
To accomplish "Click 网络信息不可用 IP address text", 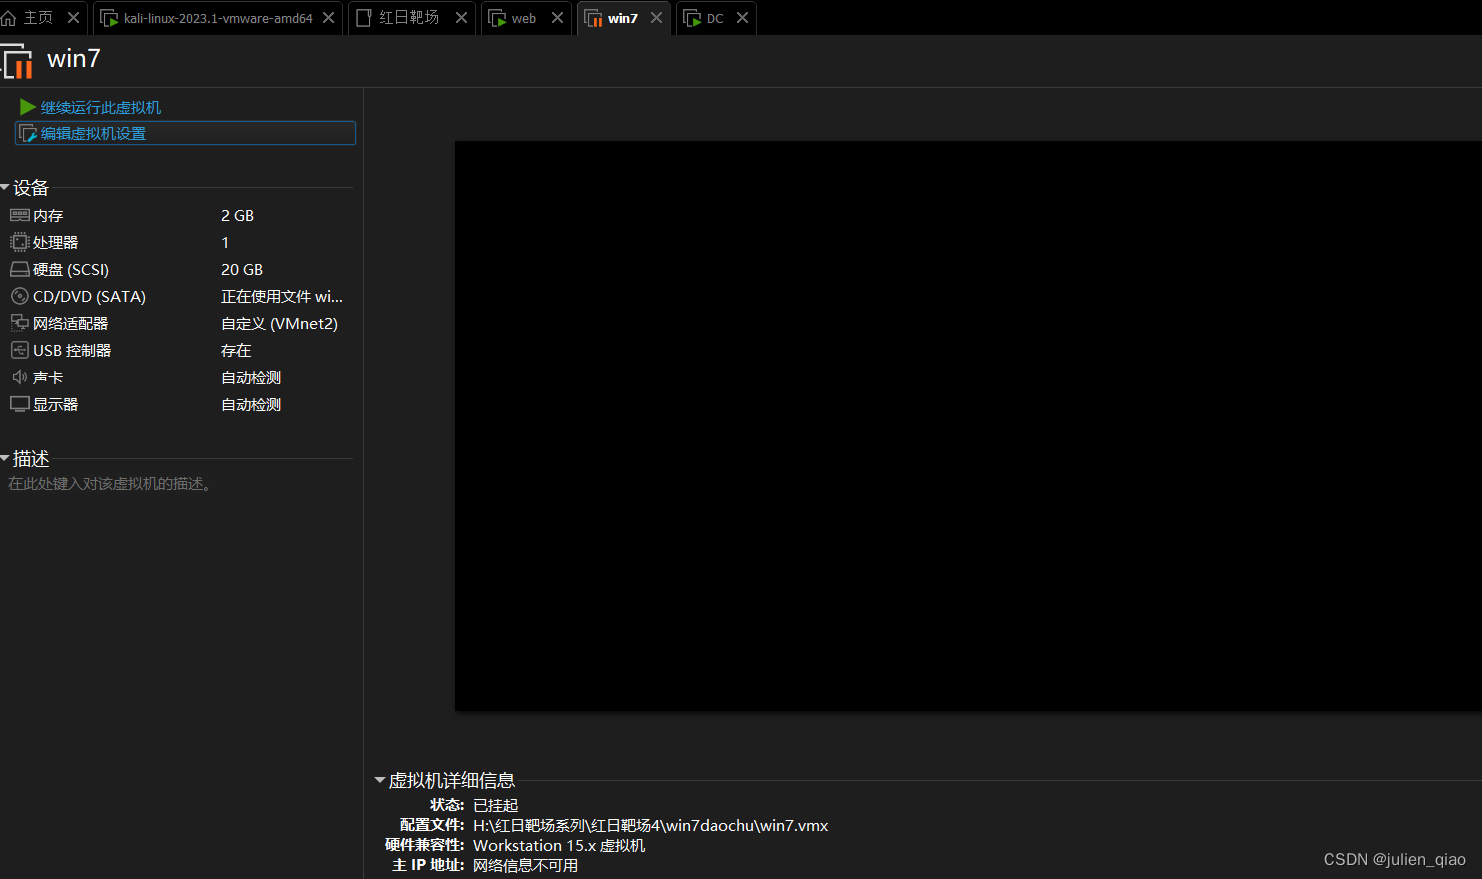I will pyautogui.click(x=525, y=865).
